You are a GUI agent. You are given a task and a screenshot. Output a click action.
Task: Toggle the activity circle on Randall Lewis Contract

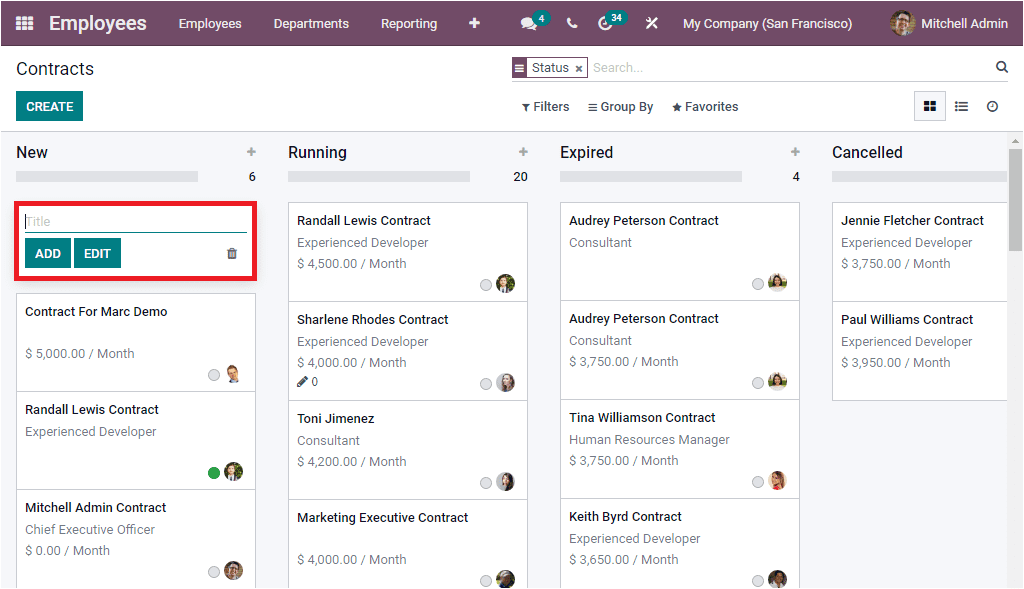213,473
